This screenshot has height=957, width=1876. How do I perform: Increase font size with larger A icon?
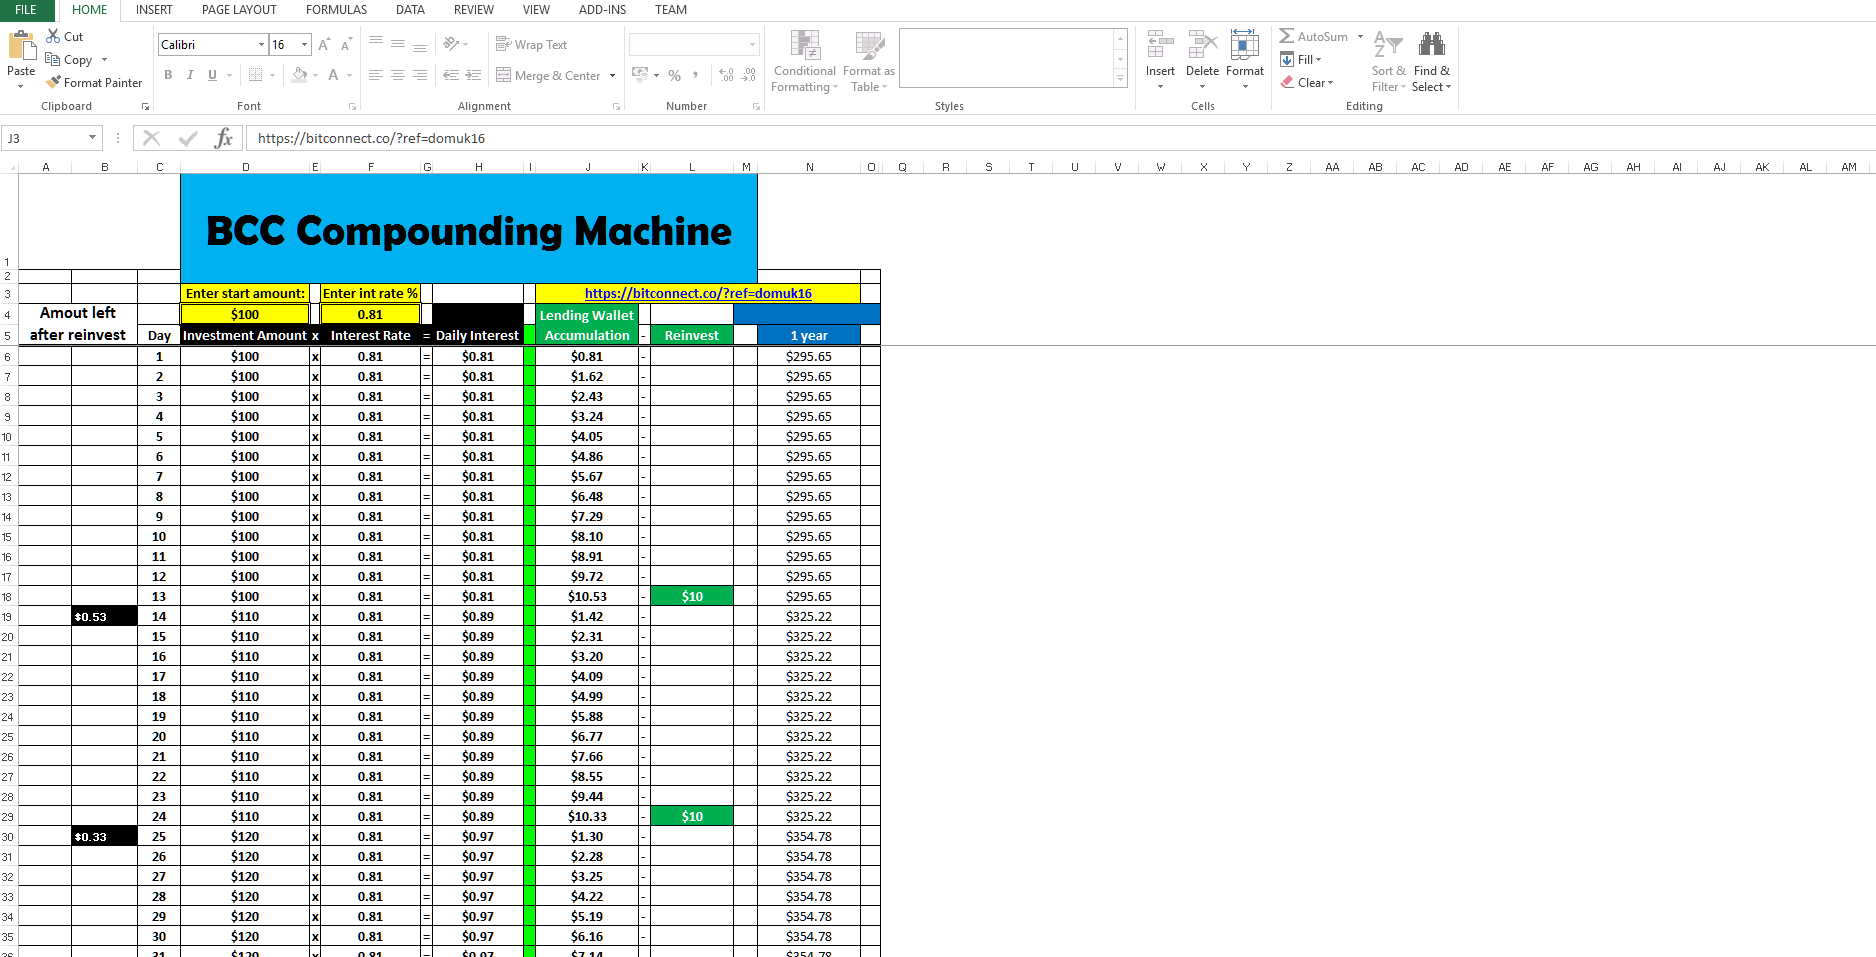pos(324,45)
